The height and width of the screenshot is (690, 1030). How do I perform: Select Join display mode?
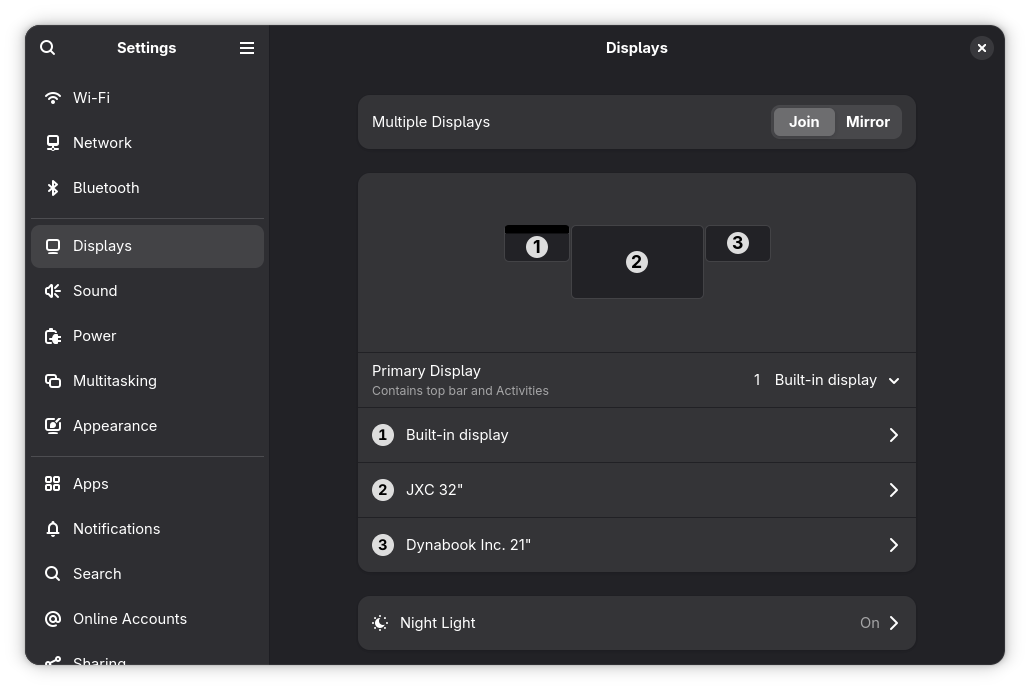(804, 122)
